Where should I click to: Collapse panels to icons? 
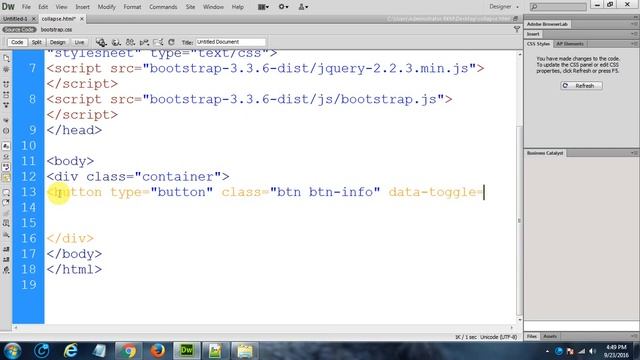pyautogui.click(x=636, y=17)
